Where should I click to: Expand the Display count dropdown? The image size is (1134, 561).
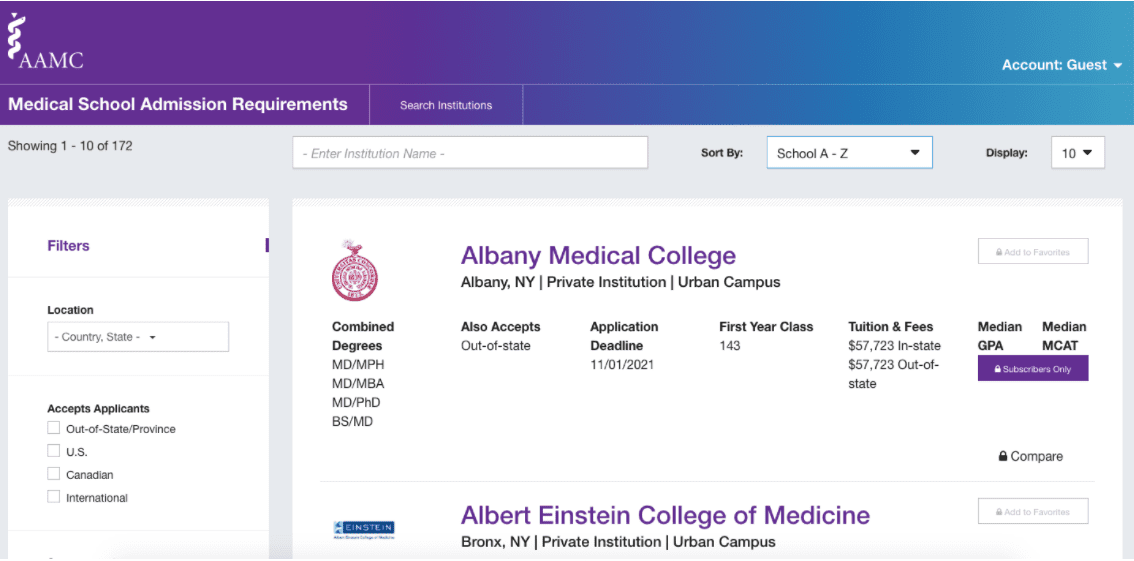[1077, 153]
